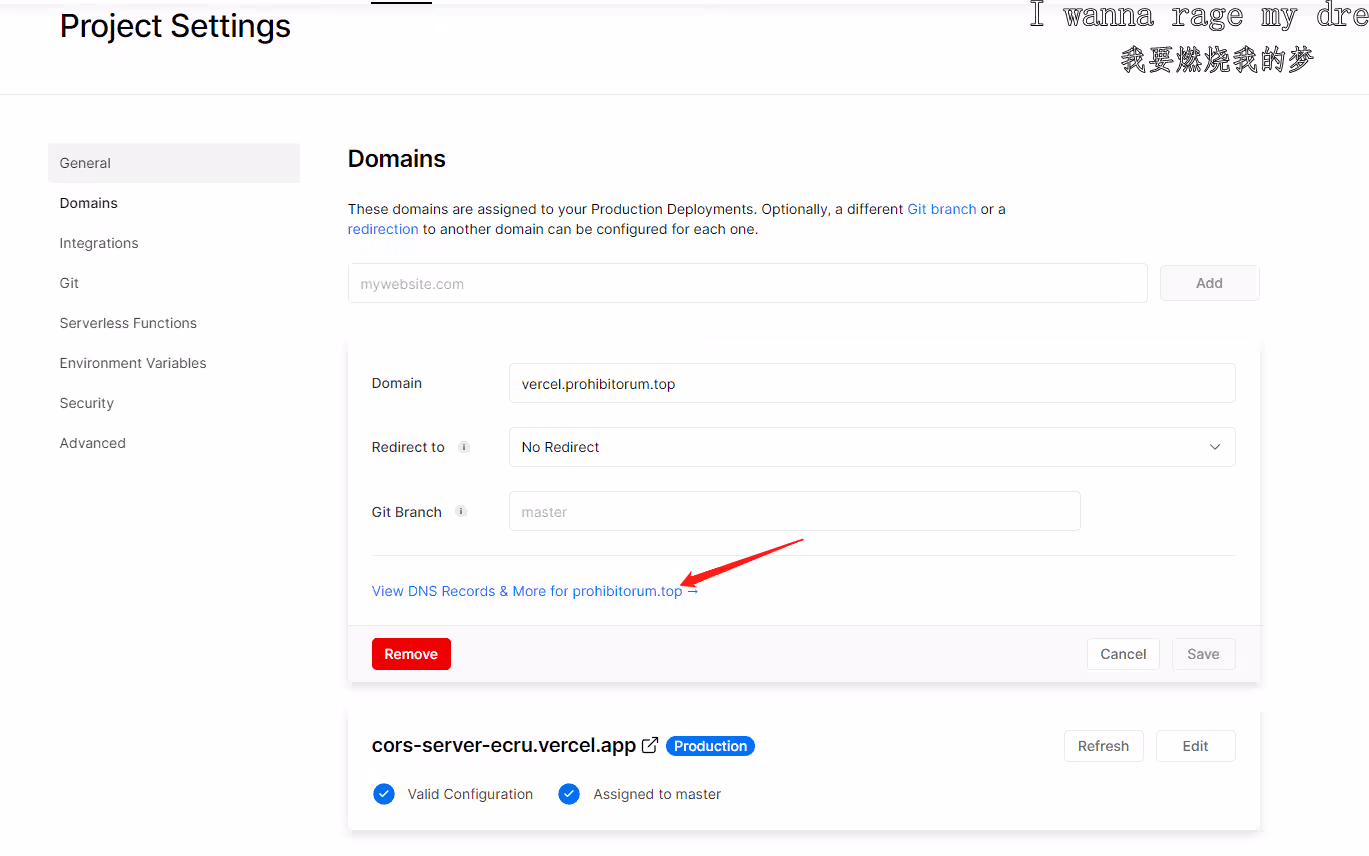1369x856 pixels.
Task: Click info icon next to Redirect to
Action: click(x=464, y=447)
